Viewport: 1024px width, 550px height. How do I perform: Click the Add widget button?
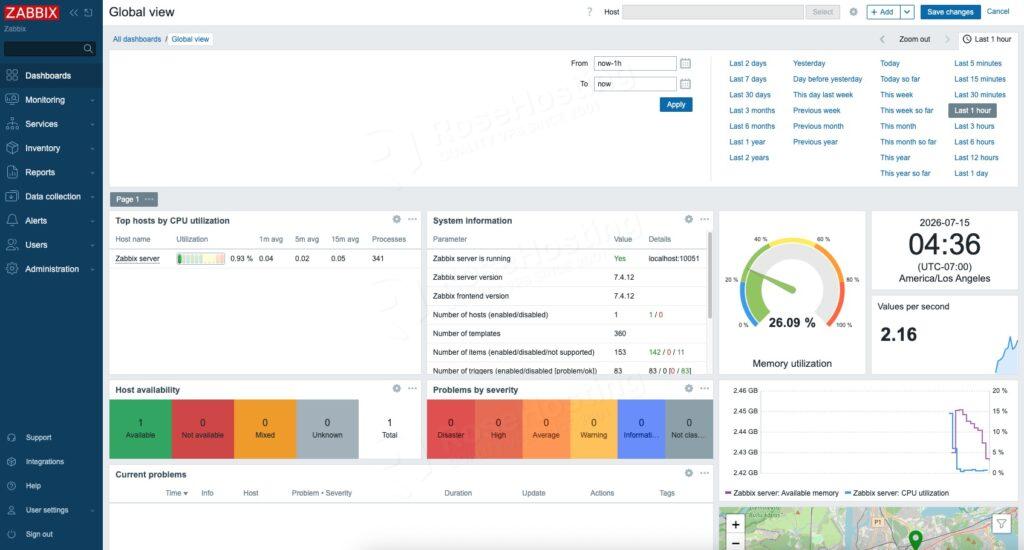click(x=883, y=12)
